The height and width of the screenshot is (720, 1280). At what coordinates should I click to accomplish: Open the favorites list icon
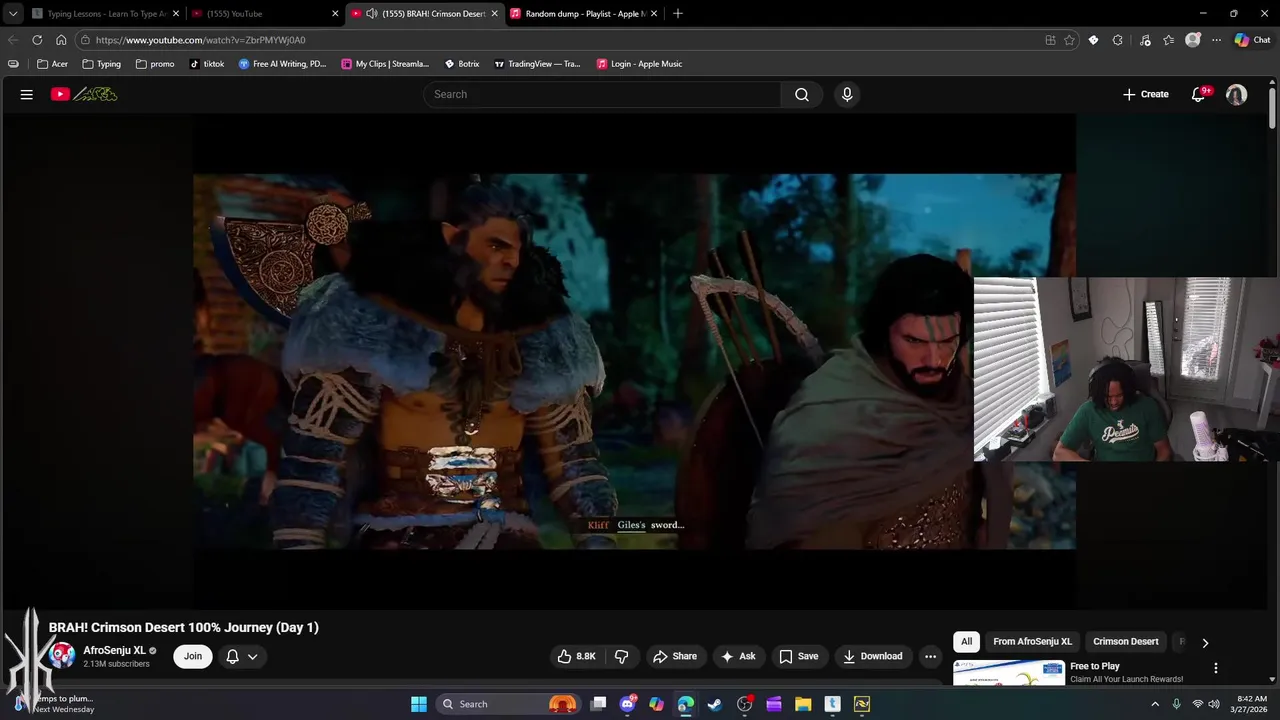(x=1169, y=40)
